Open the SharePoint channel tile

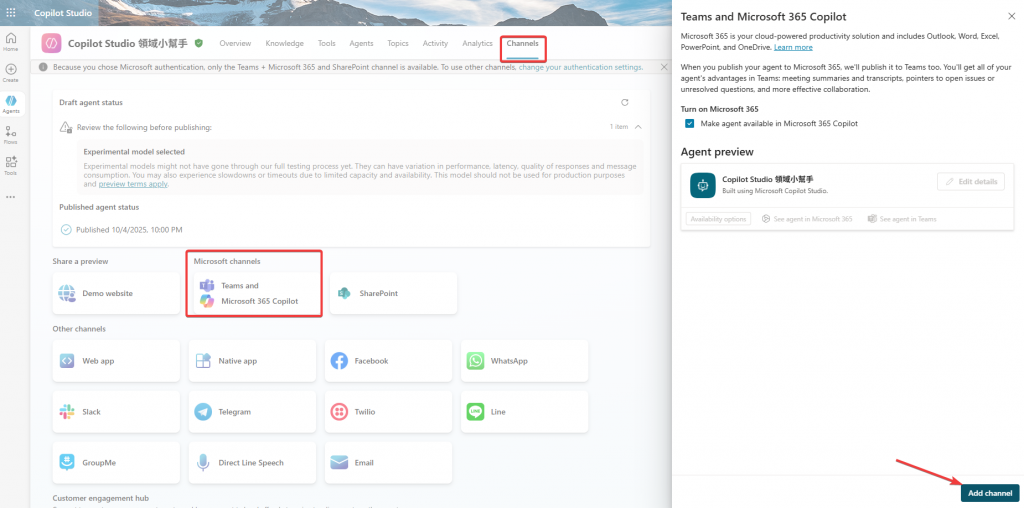(393, 293)
